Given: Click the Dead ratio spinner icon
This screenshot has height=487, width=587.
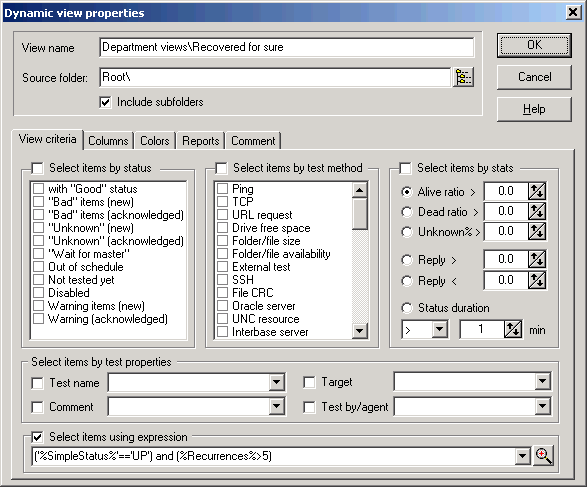Looking at the screenshot, I should [x=537, y=211].
